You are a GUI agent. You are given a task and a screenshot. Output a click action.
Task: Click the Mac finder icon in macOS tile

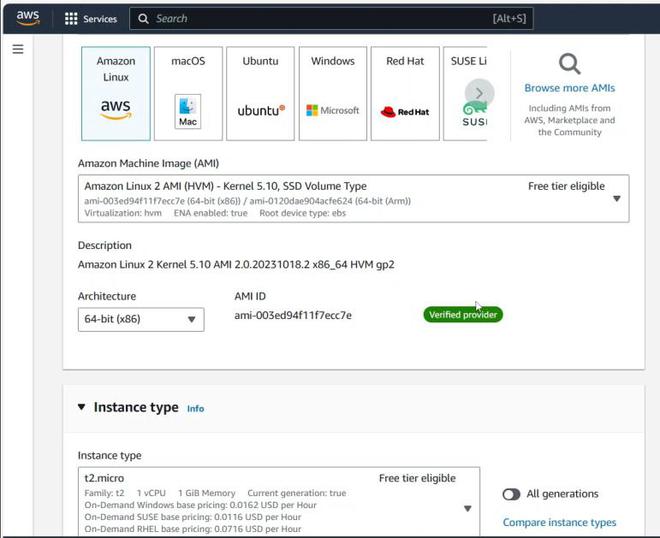pos(188,111)
